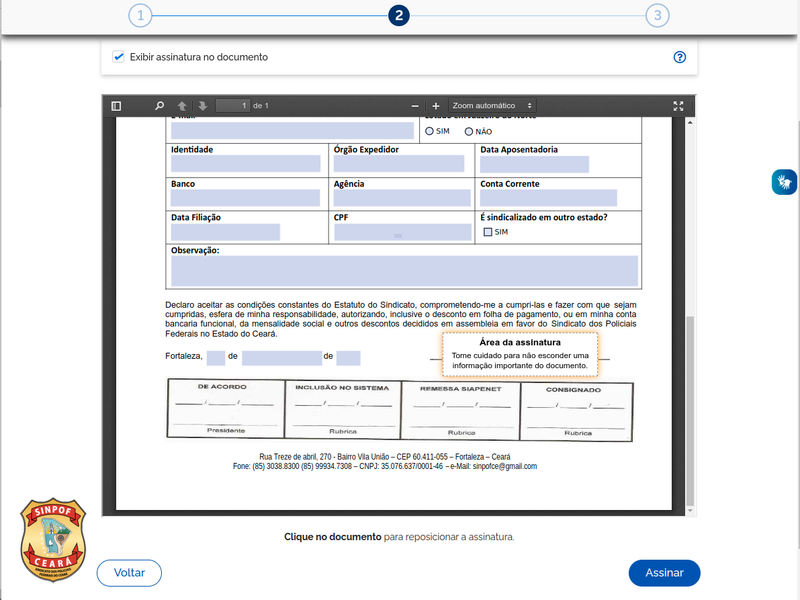Click the Agência input field
The width and height of the screenshot is (800, 600).
[402, 198]
